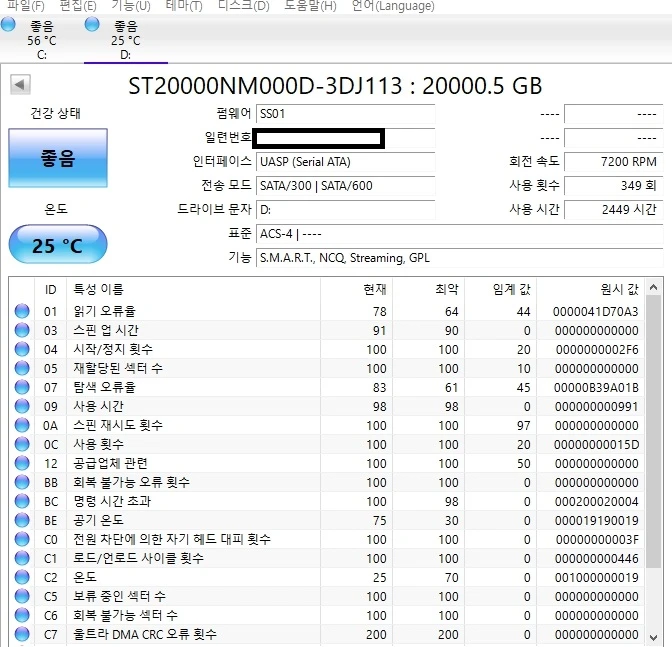The image size is (672, 647).
Task: Click status icon for 01 읽기 오류율
Action: coord(22,311)
